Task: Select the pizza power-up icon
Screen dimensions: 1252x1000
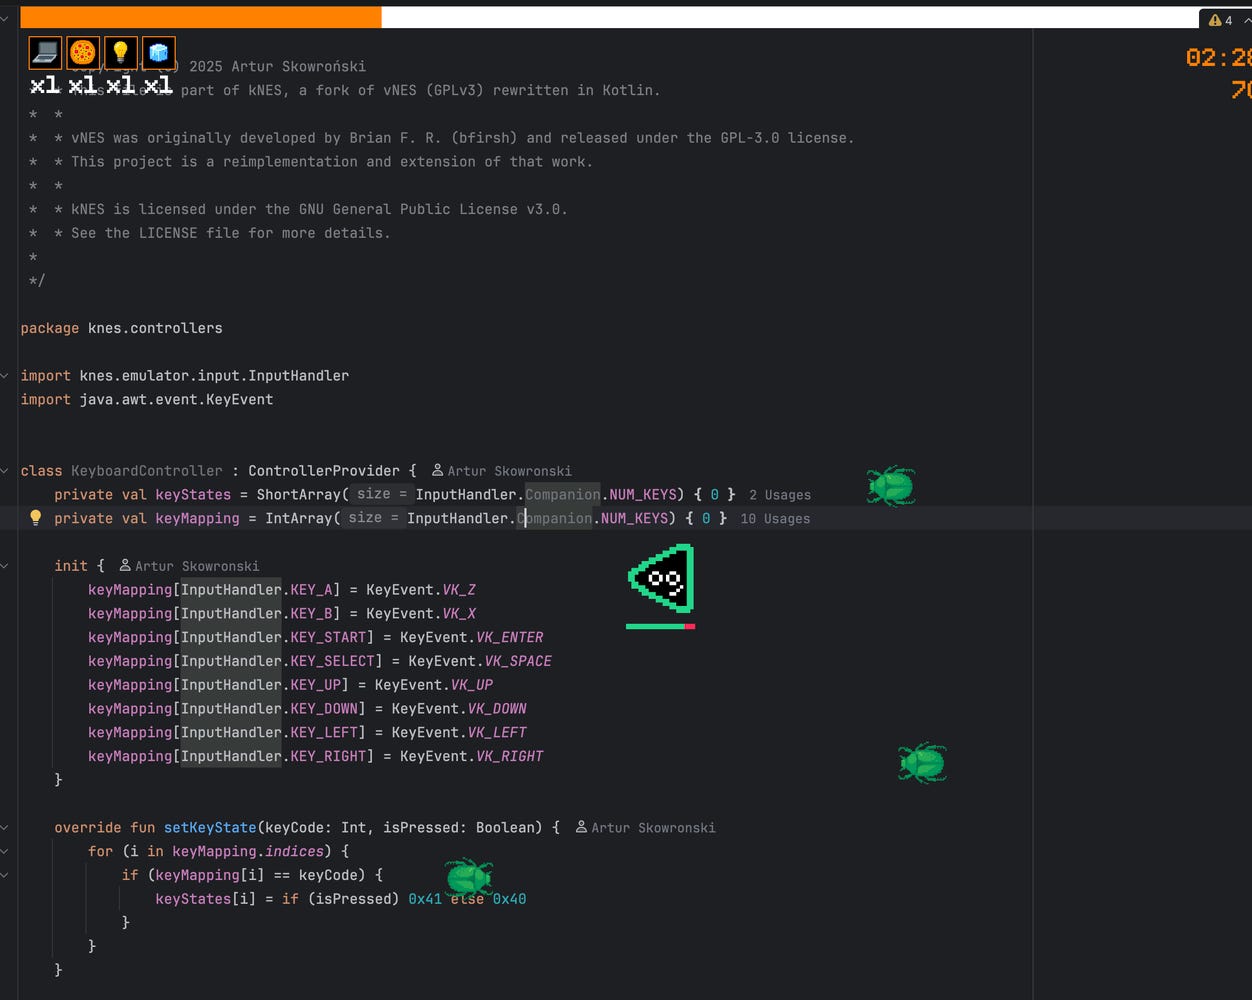Action: (83, 53)
